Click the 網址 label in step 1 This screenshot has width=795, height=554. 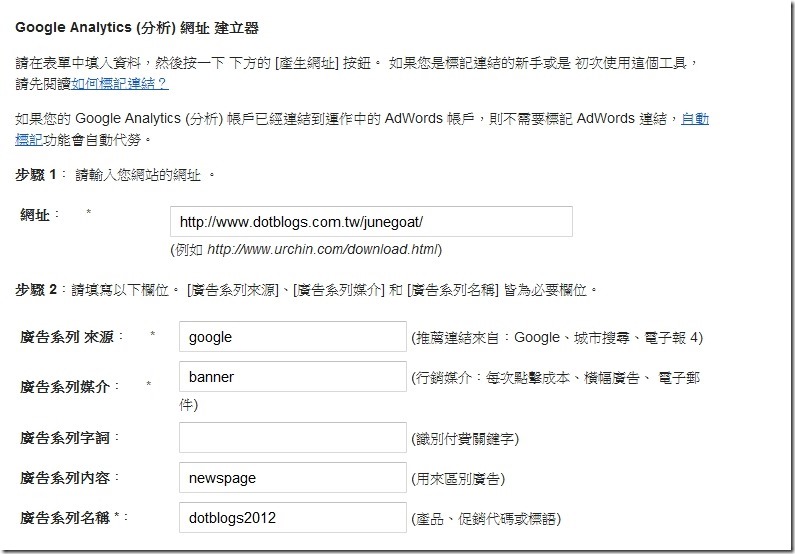35,215
